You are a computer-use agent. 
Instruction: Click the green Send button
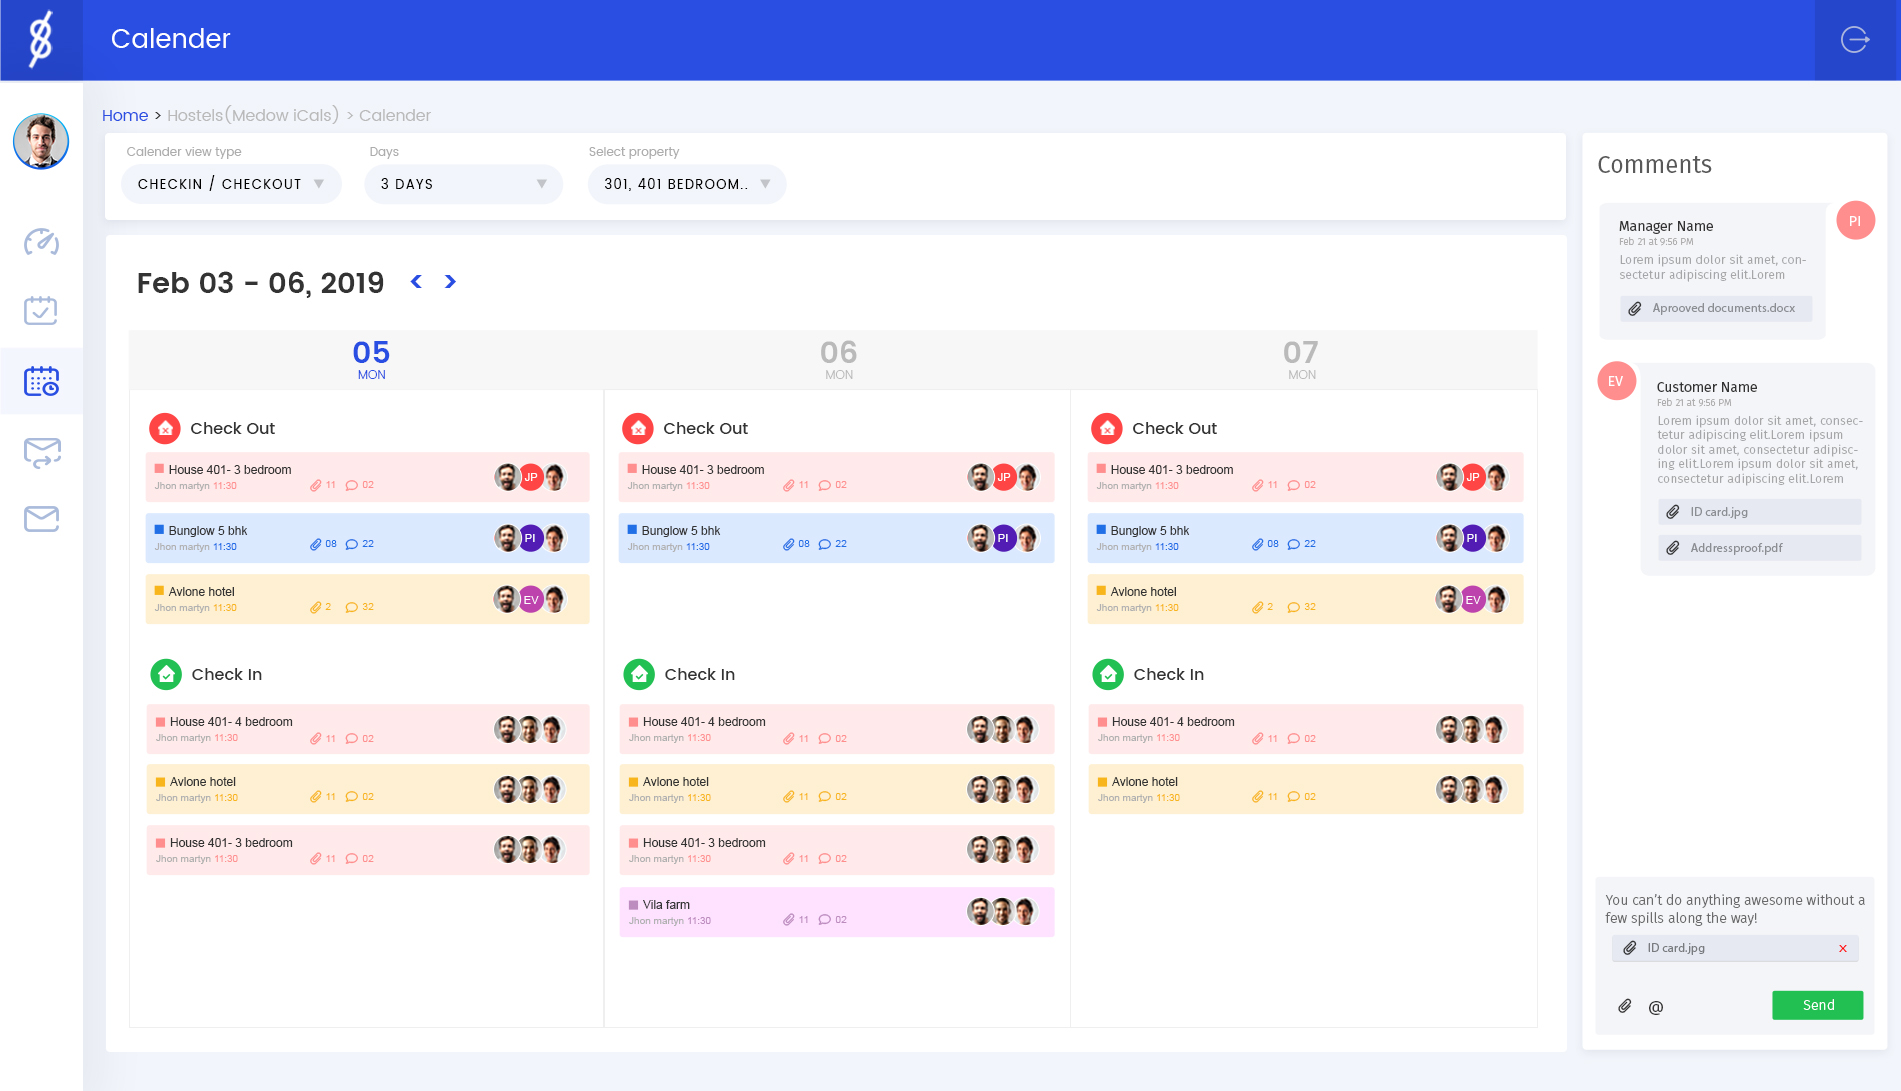(x=1817, y=1005)
